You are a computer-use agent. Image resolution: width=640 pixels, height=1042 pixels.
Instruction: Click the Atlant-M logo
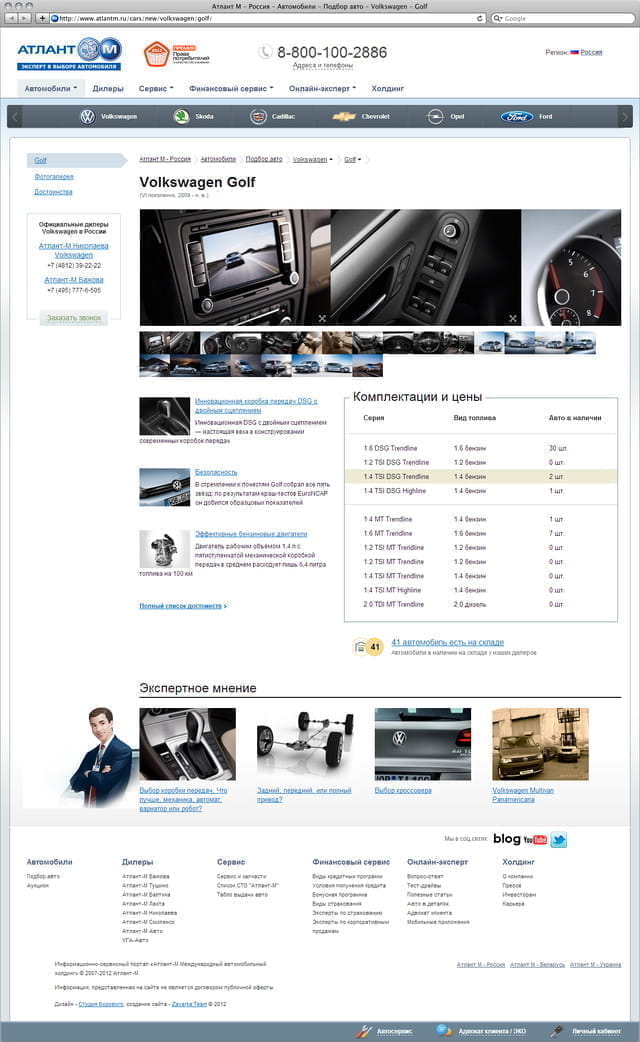click(x=69, y=54)
